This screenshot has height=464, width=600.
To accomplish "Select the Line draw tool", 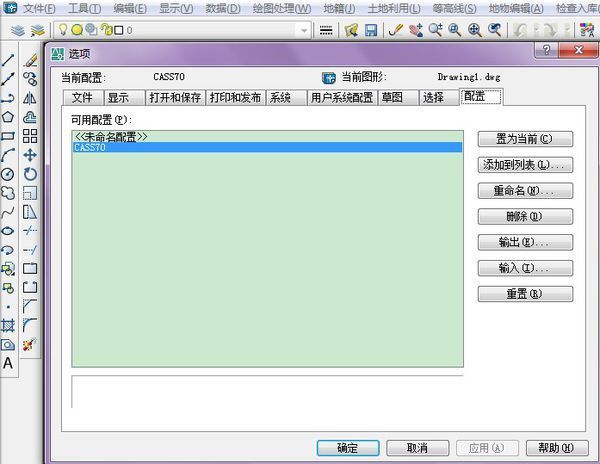I will (x=8, y=60).
